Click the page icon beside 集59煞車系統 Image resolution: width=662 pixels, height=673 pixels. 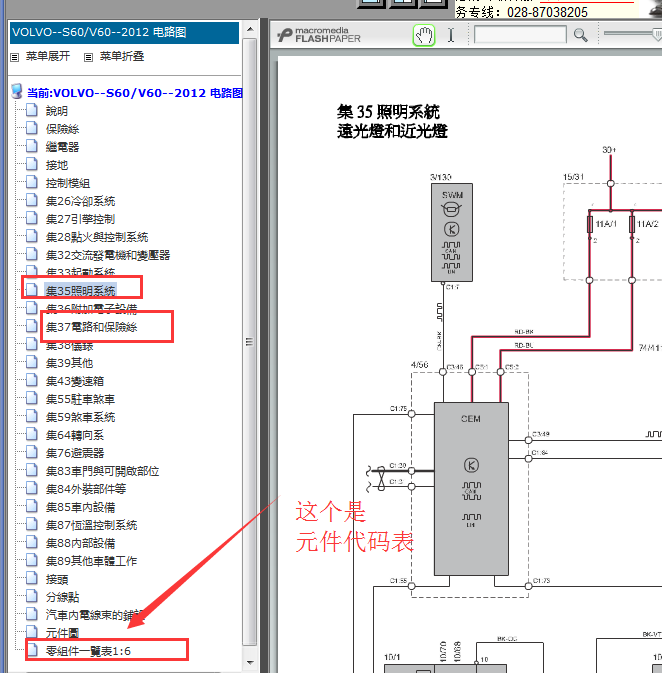[x=31, y=416]
